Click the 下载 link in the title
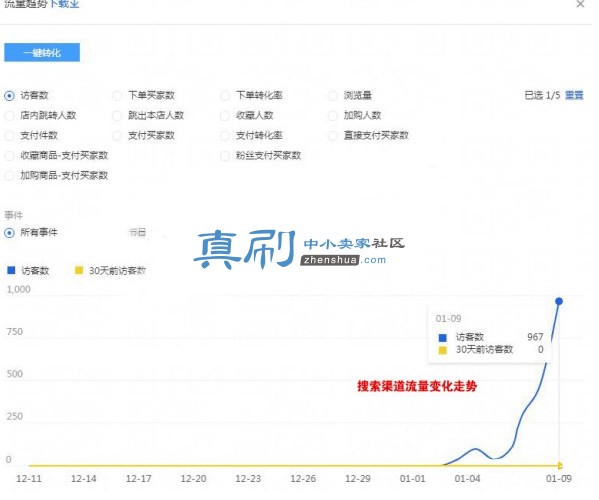 click(x=65, y=4)
